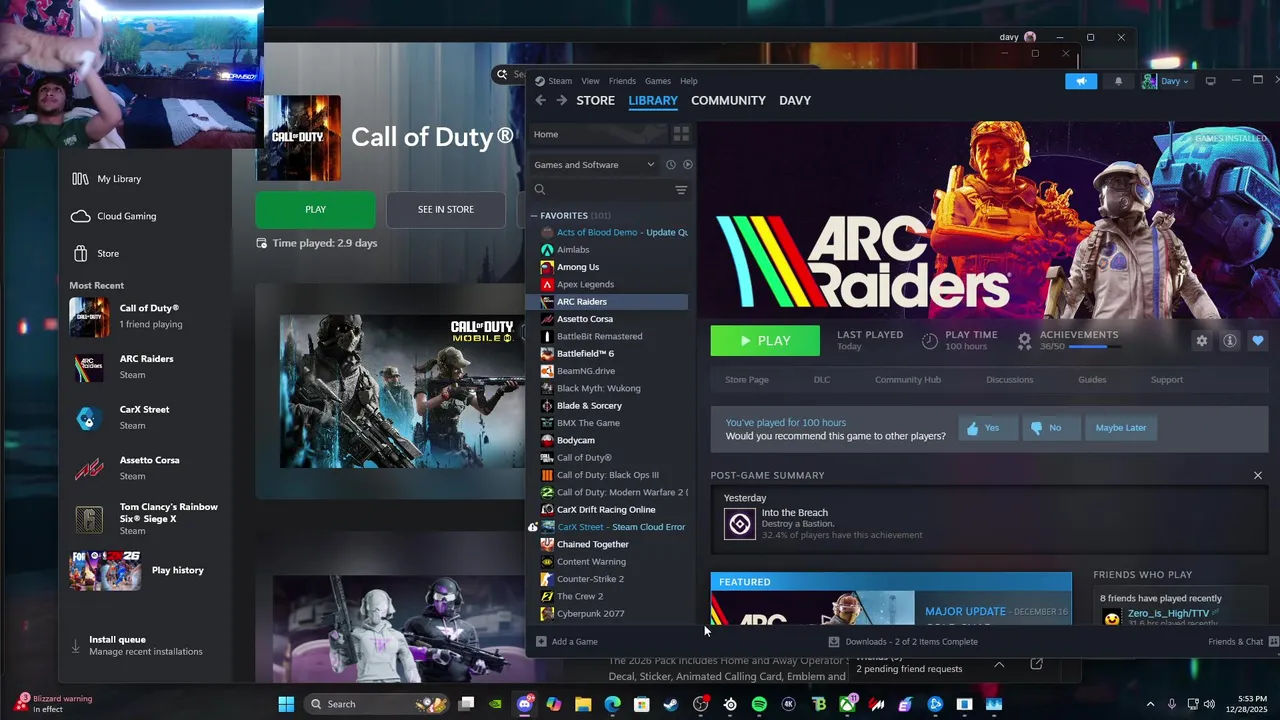Open Cloud Gaming in Xbox app

pyautogui.click(x=126, y=216)
